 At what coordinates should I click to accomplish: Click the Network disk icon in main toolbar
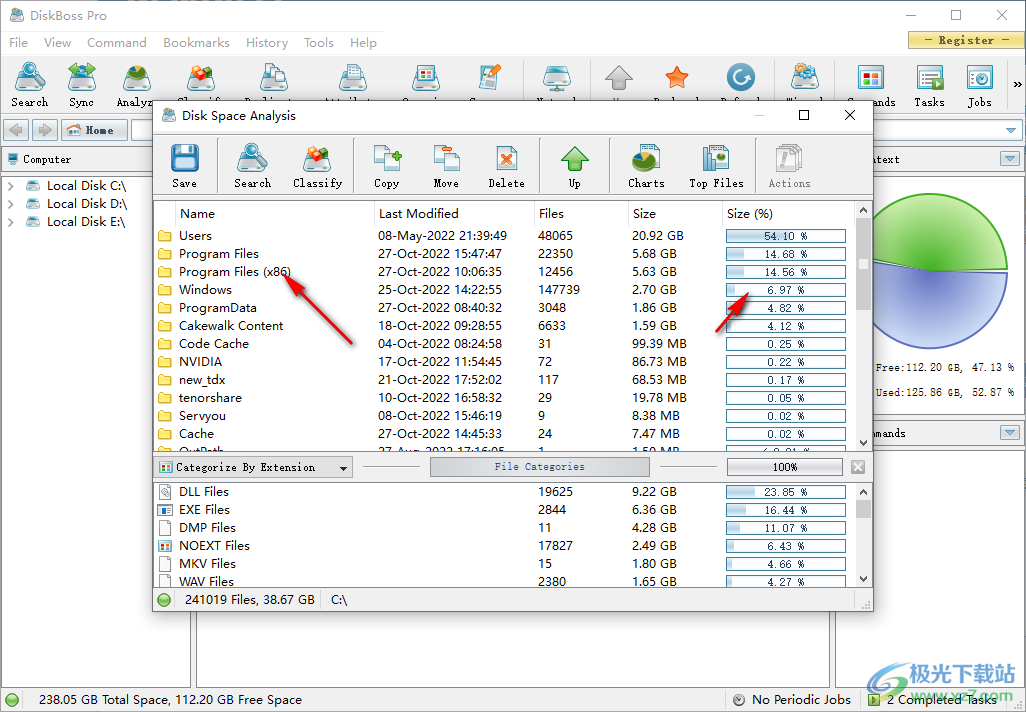557,78
